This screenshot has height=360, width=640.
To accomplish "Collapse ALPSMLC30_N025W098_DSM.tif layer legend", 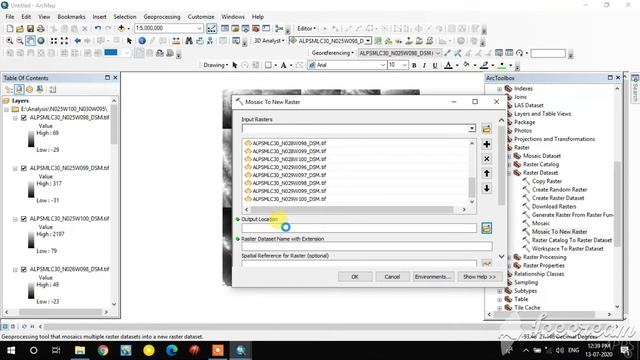I will pyautogui.click(x=15, y=118).
